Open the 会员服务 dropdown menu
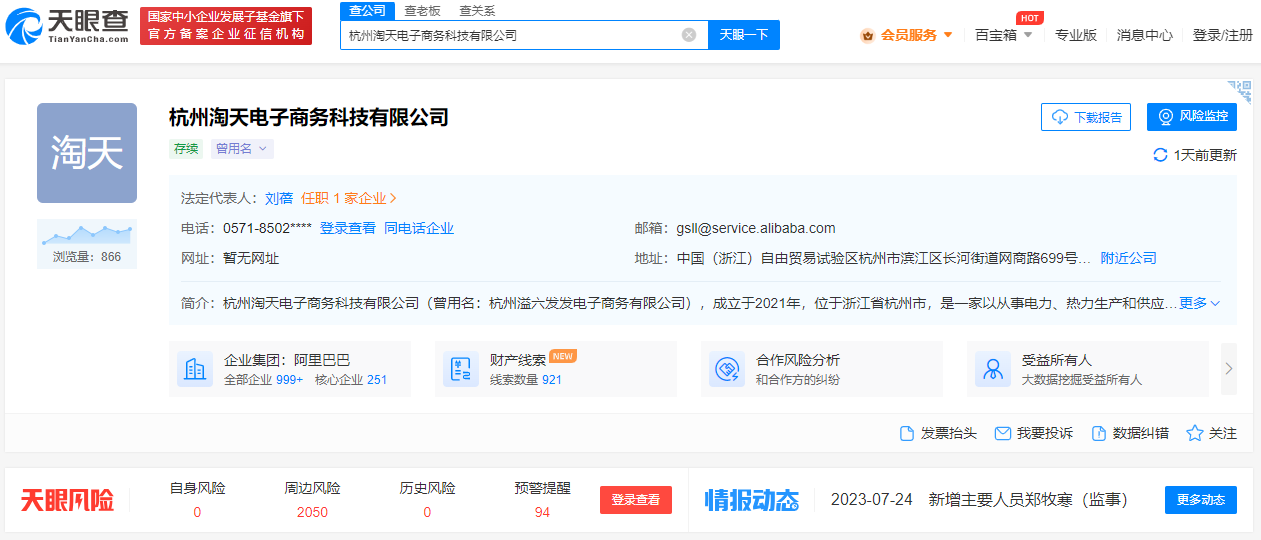The image size is (1261, 540). point(907,35)
